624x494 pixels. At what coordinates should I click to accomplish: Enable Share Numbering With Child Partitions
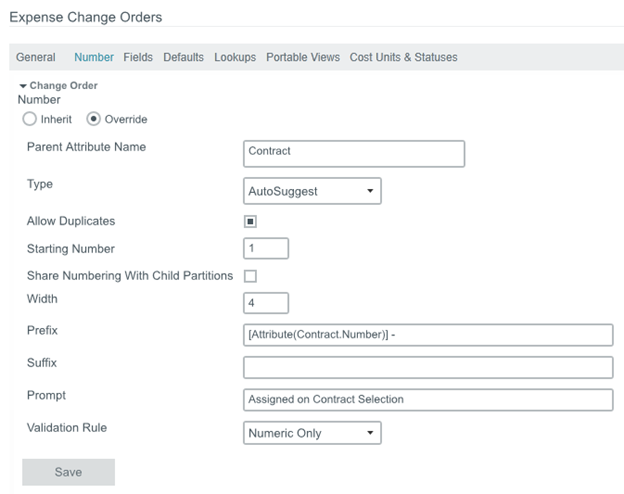point(250,276)
